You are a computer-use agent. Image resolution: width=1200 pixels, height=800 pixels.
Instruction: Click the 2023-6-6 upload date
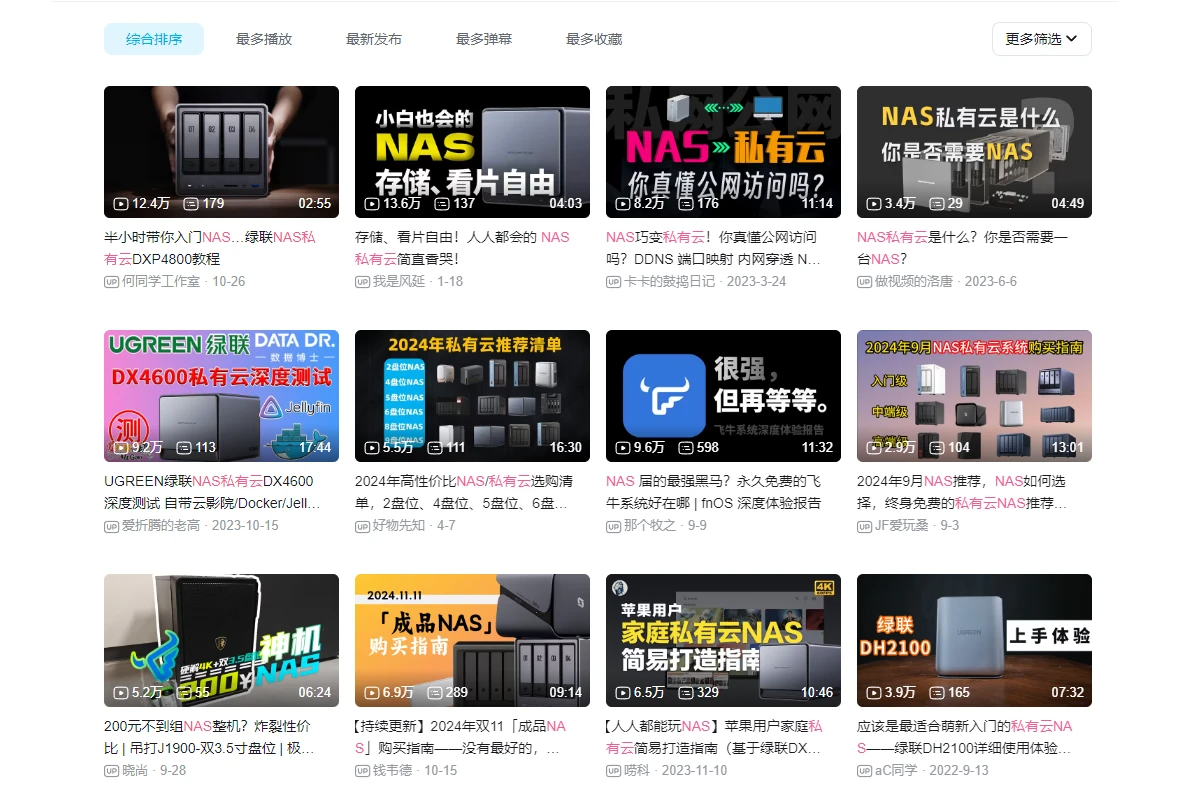tap(991, 282)
